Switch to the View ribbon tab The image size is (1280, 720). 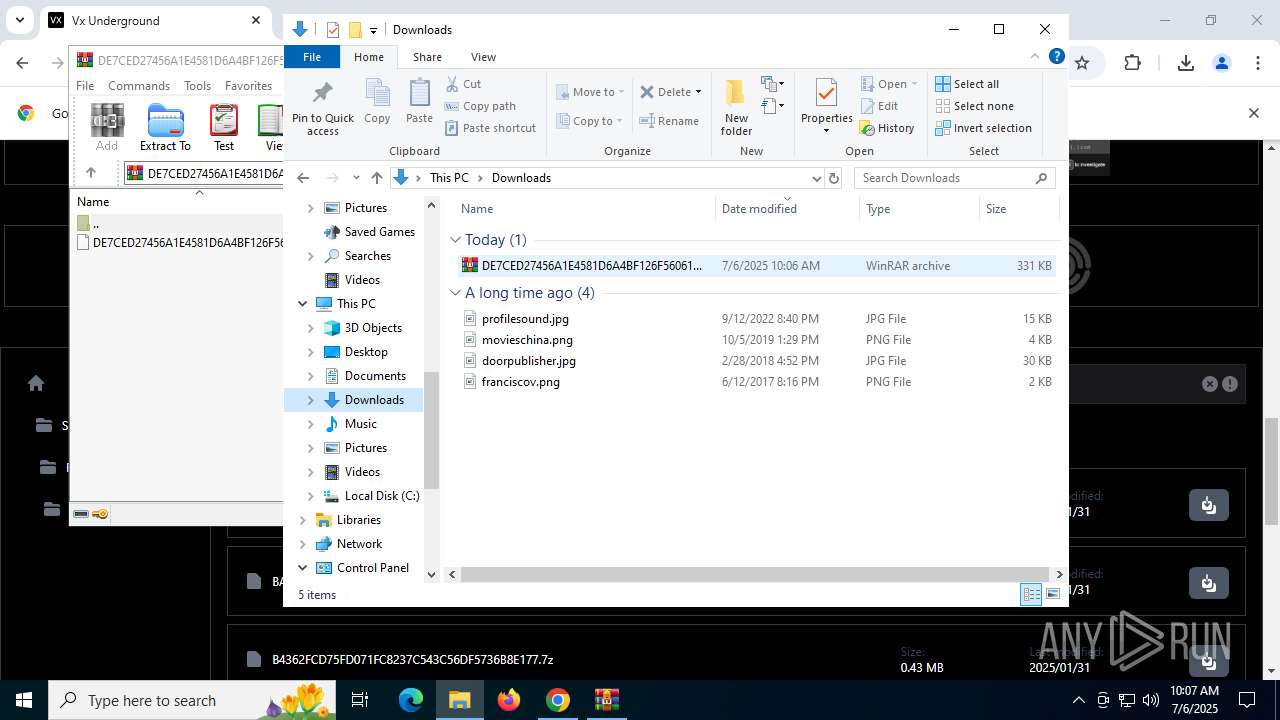(x=483, y=57)
